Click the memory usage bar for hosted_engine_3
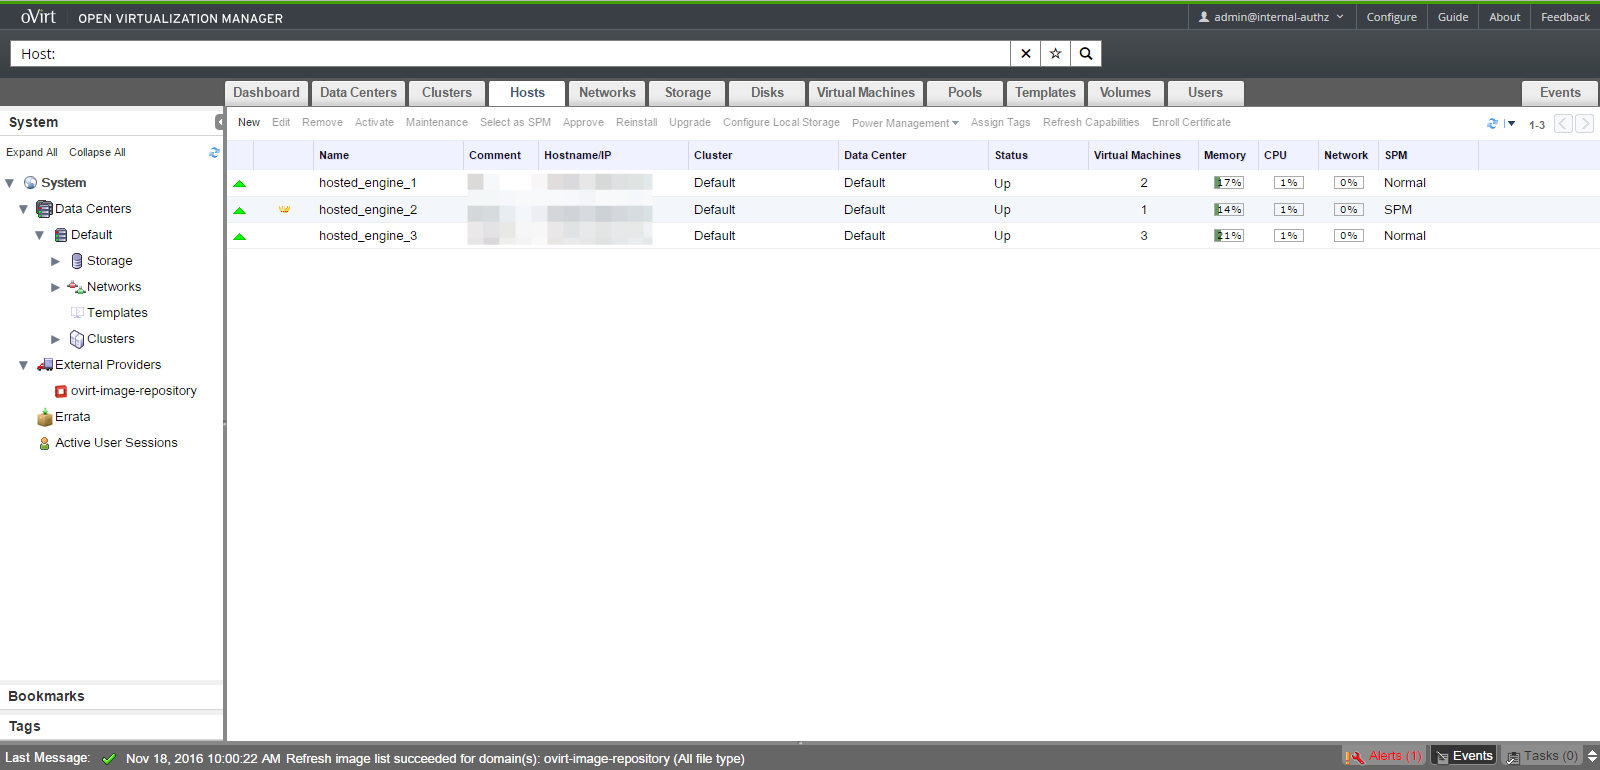Viewport: 1600px width, 770px height. (1228, 236)
